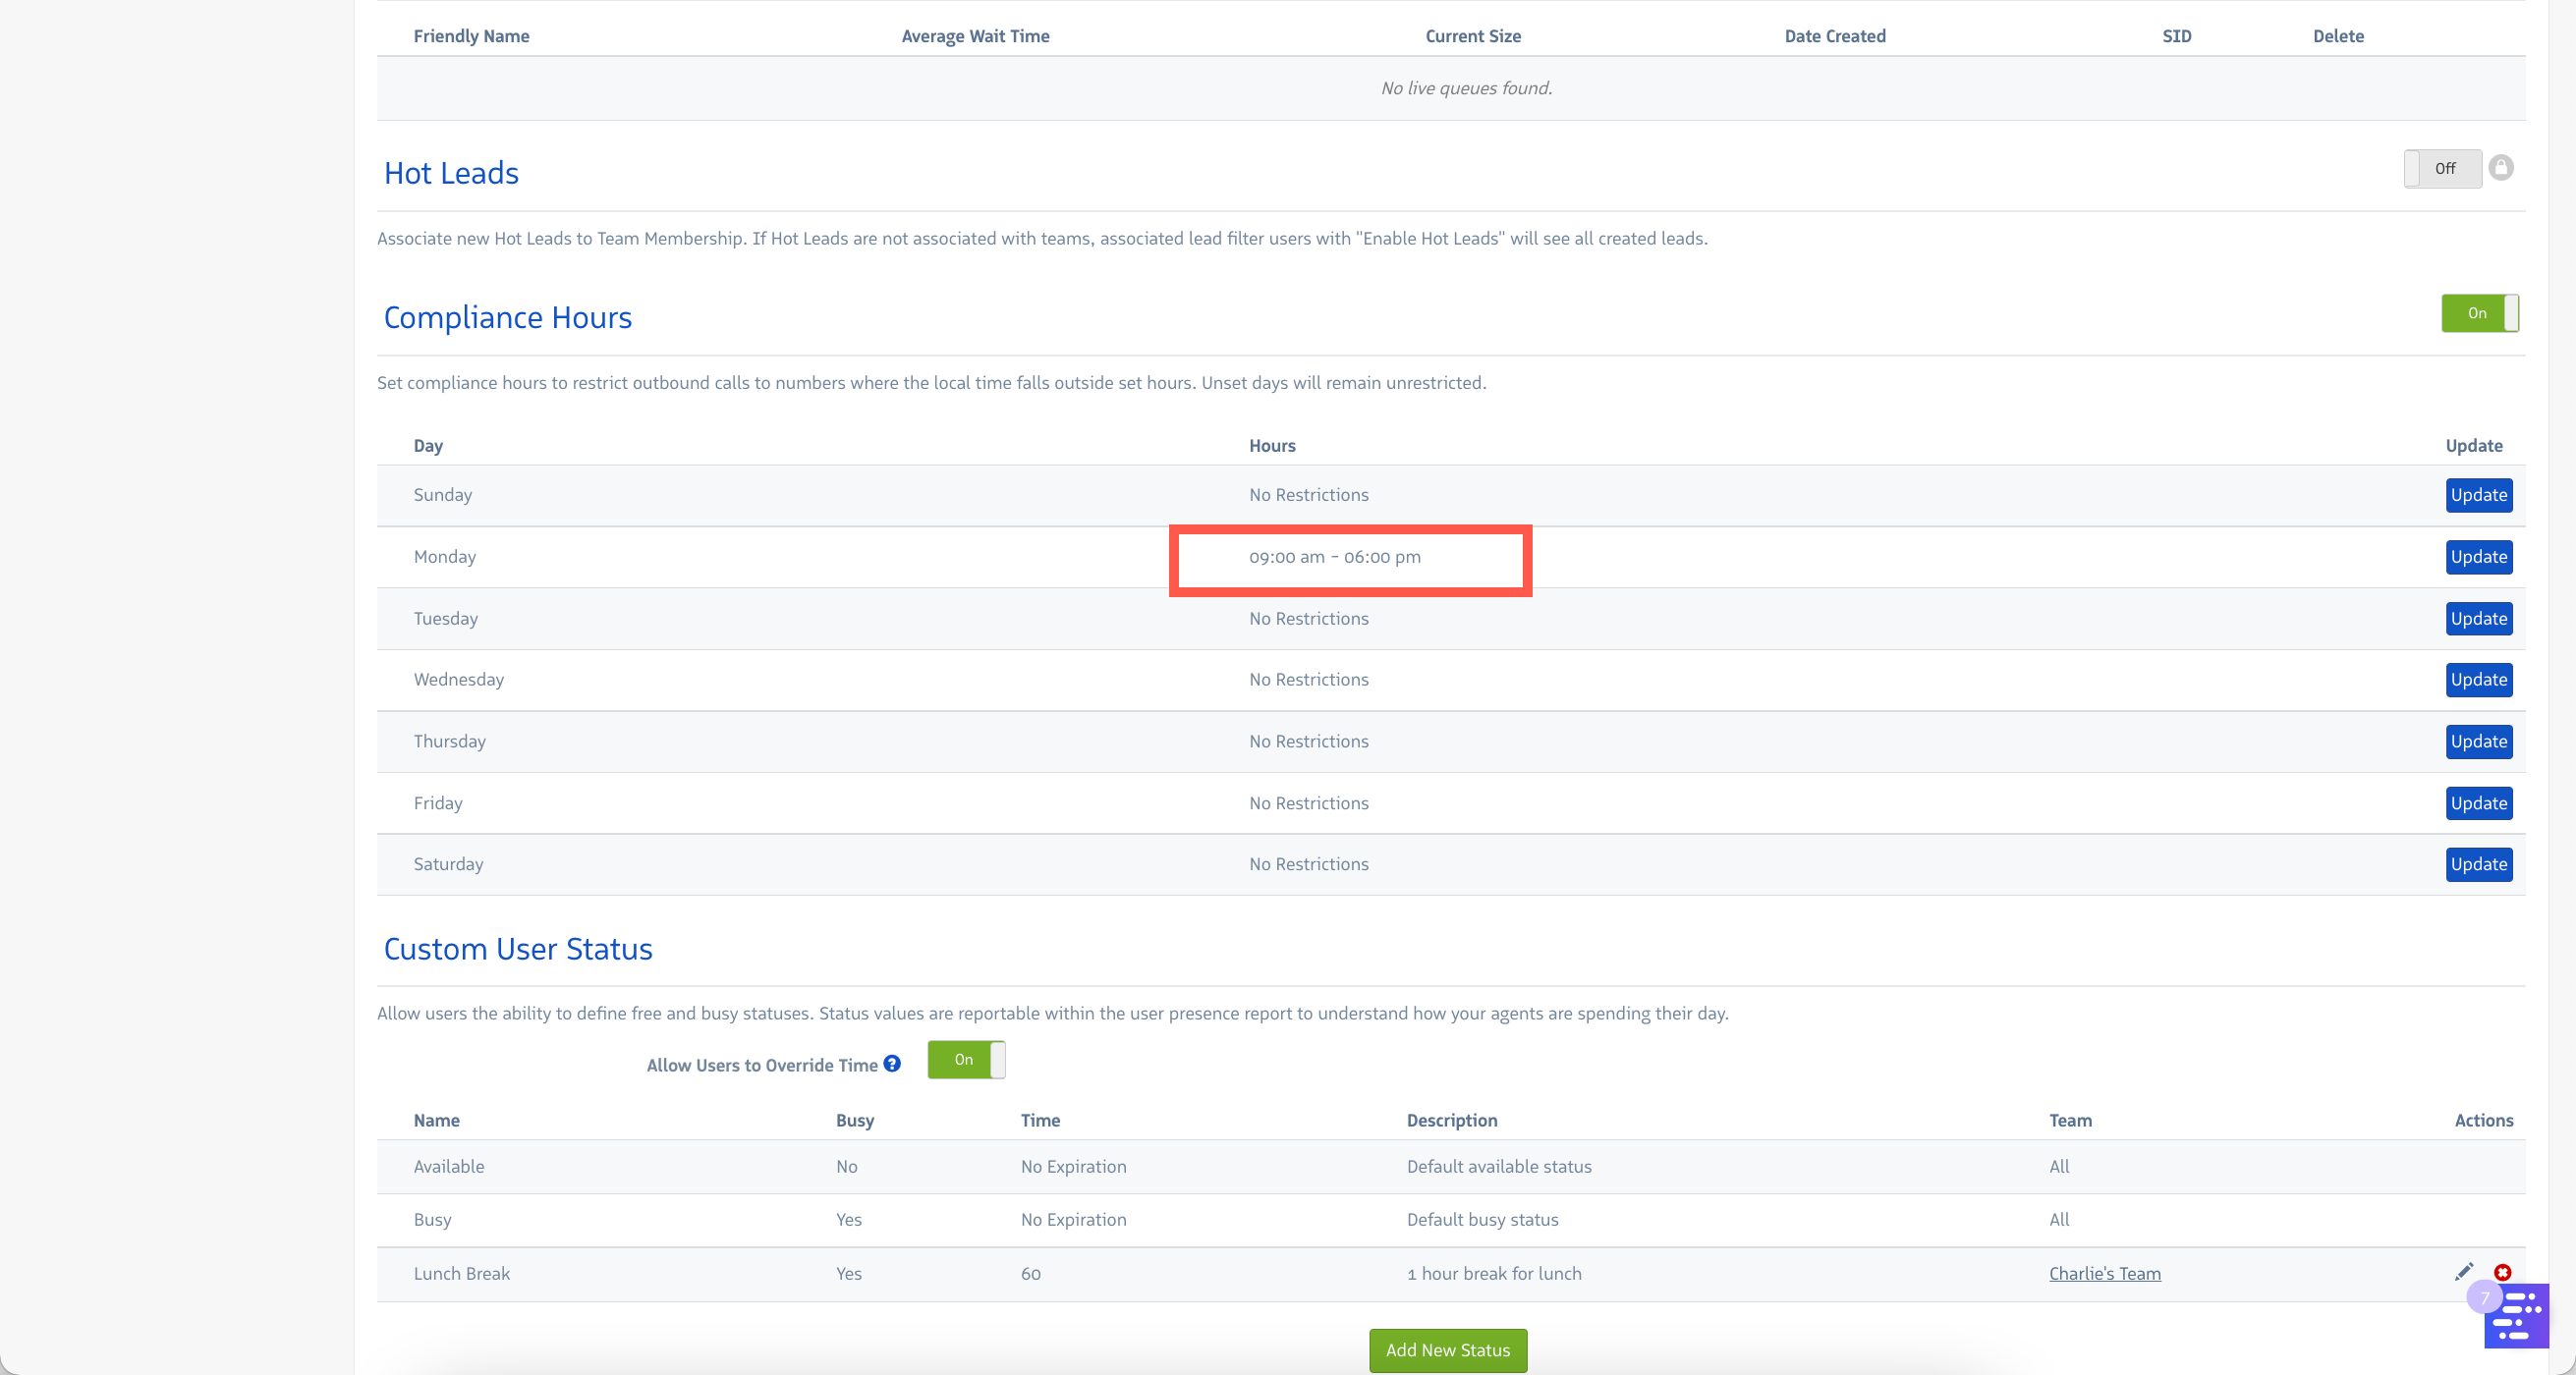Disable Allow Users to Override Time switch
Screen dimensions: 2576x1375
click(x=965, y=1059)
